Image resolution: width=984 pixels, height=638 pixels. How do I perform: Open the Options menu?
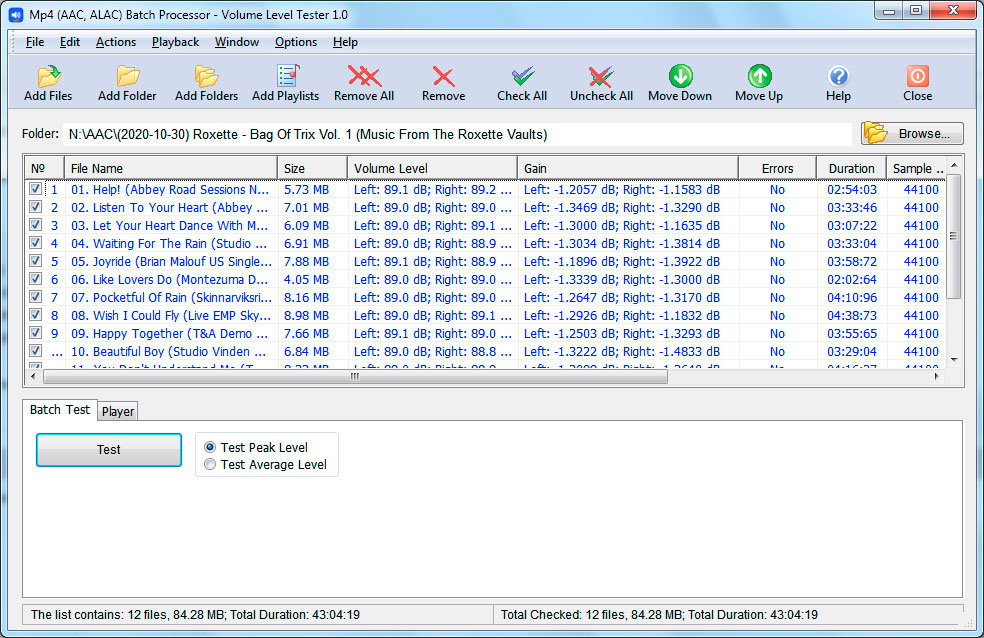click(296, 42)
